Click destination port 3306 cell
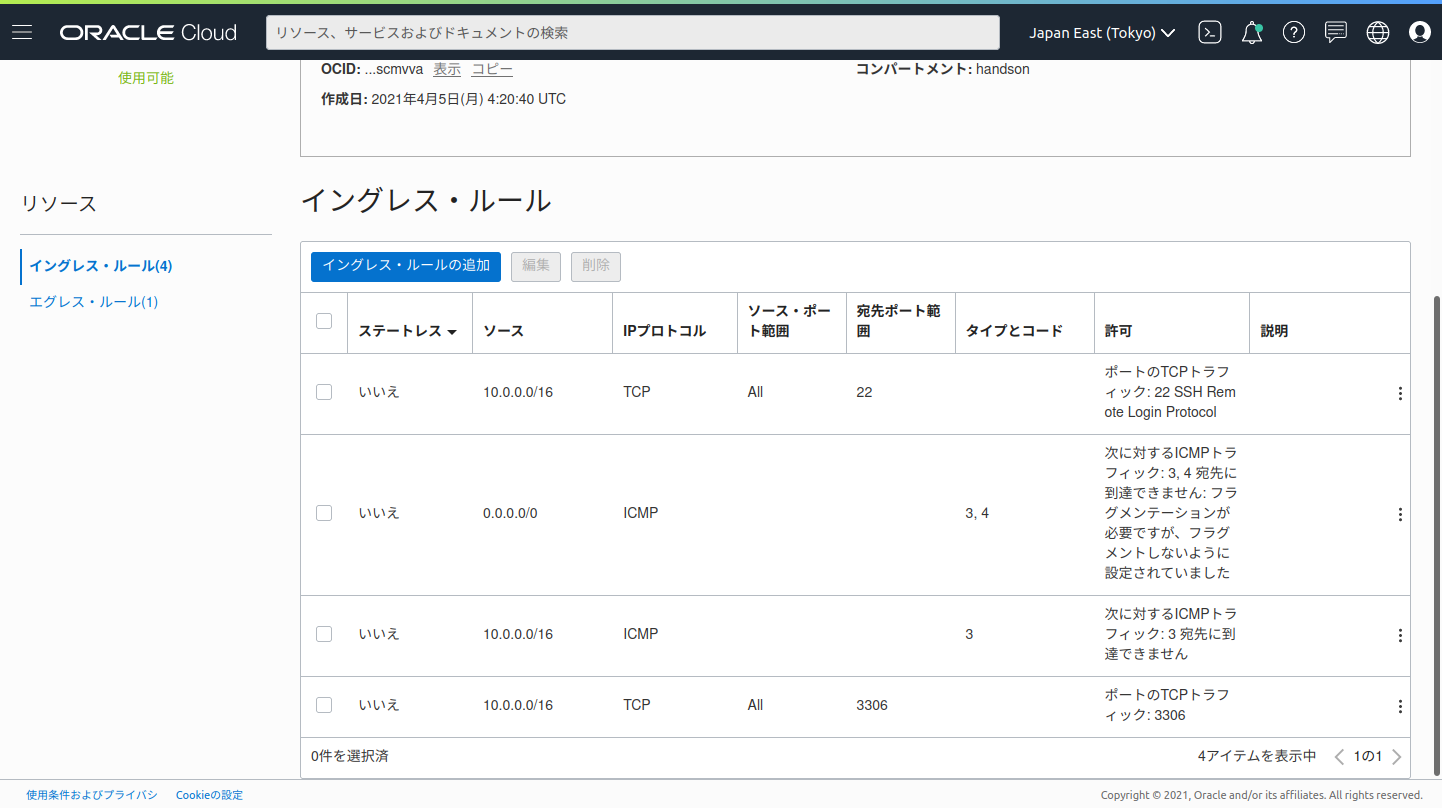The width and height of the screenshot is (1442, 808). click(x=872, y=705)
